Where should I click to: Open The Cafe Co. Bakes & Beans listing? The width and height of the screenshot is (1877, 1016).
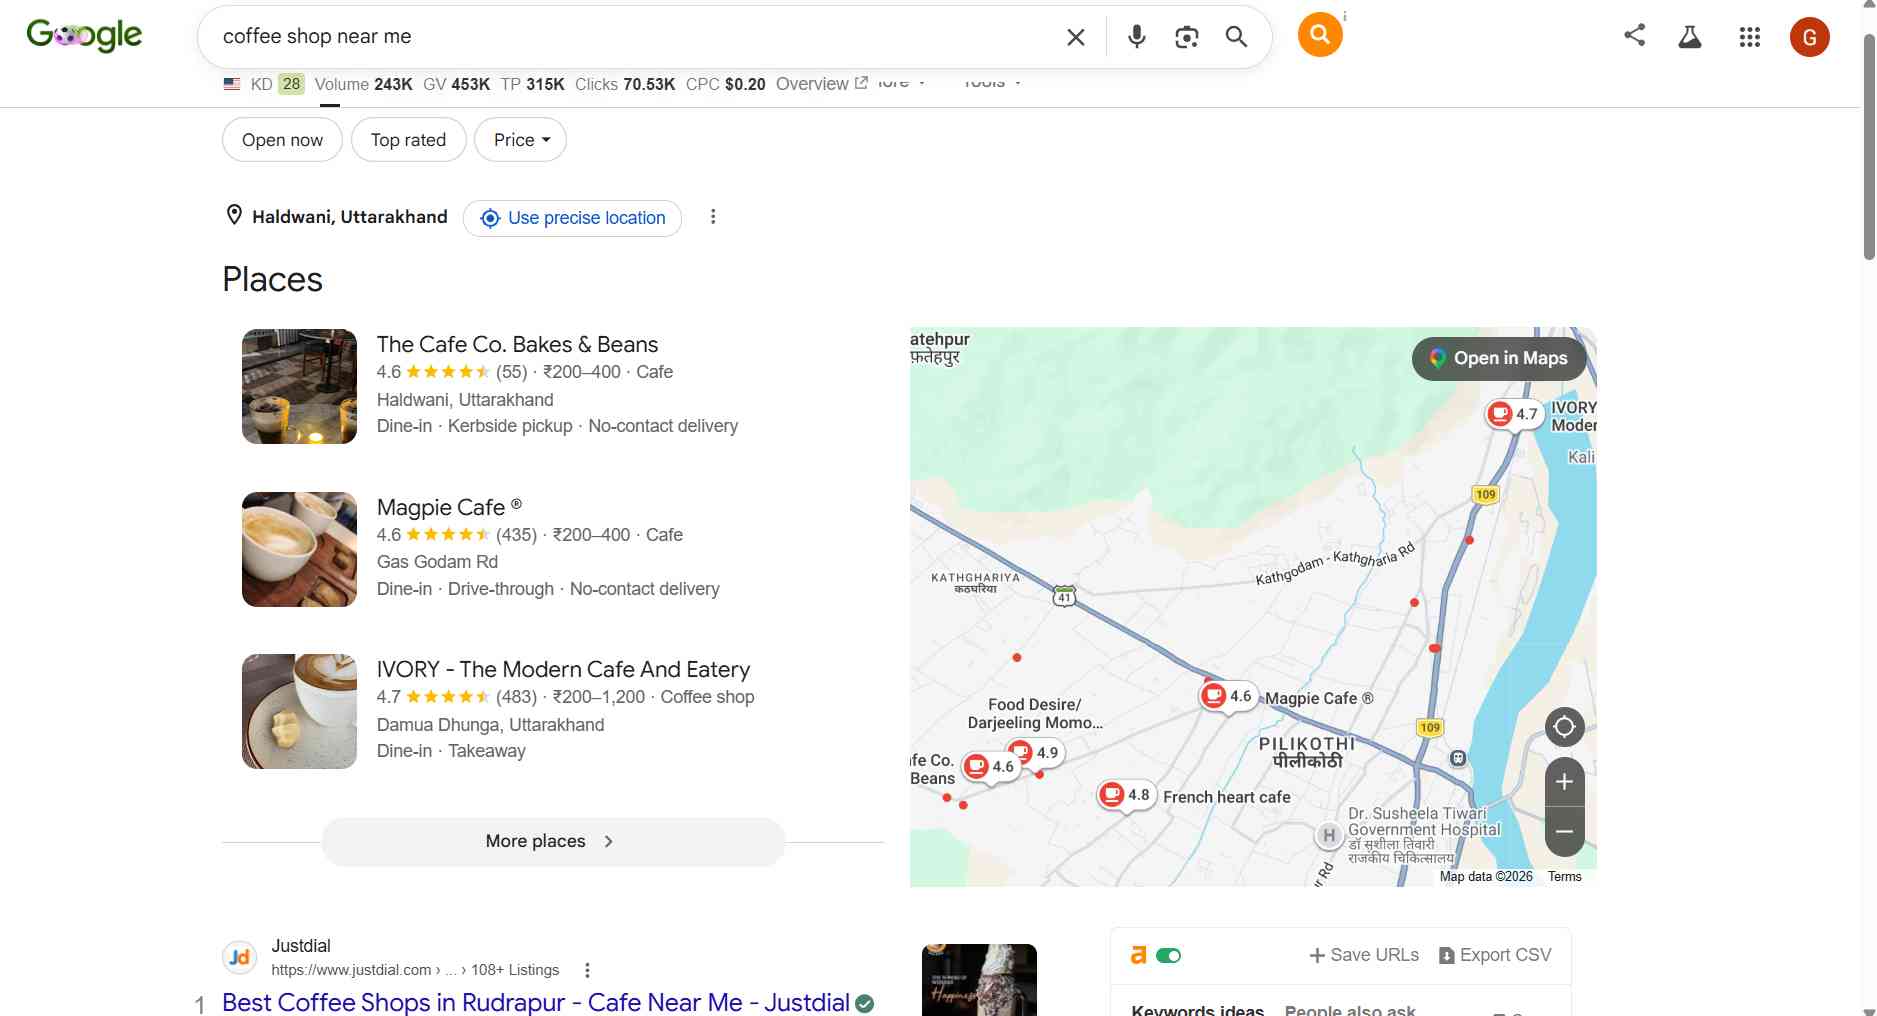click(x=517, y=344)
